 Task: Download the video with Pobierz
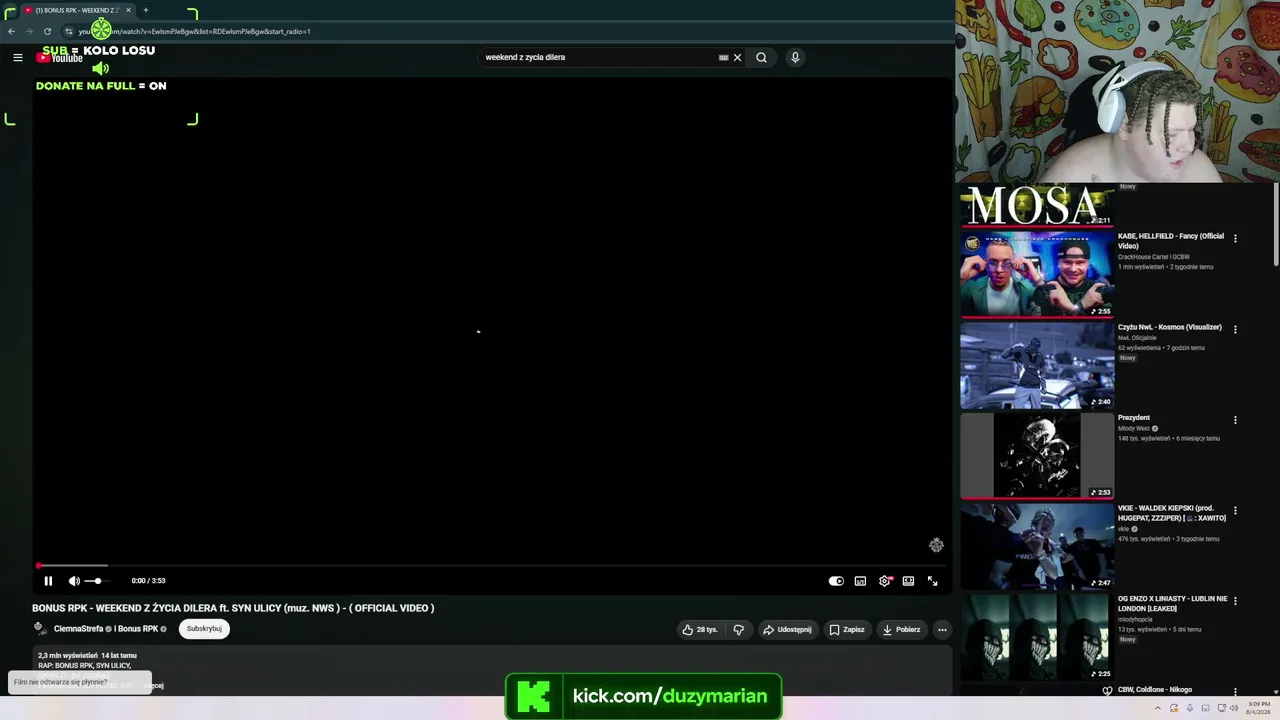click(902, 630)
